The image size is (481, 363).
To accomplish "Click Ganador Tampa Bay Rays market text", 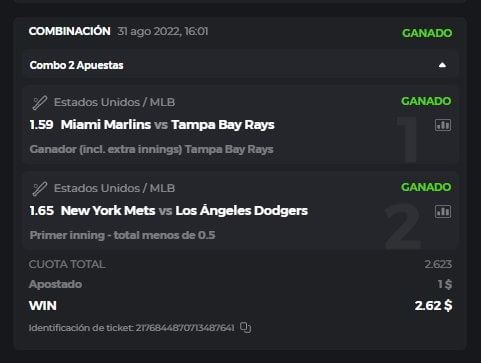I will 151,149.
